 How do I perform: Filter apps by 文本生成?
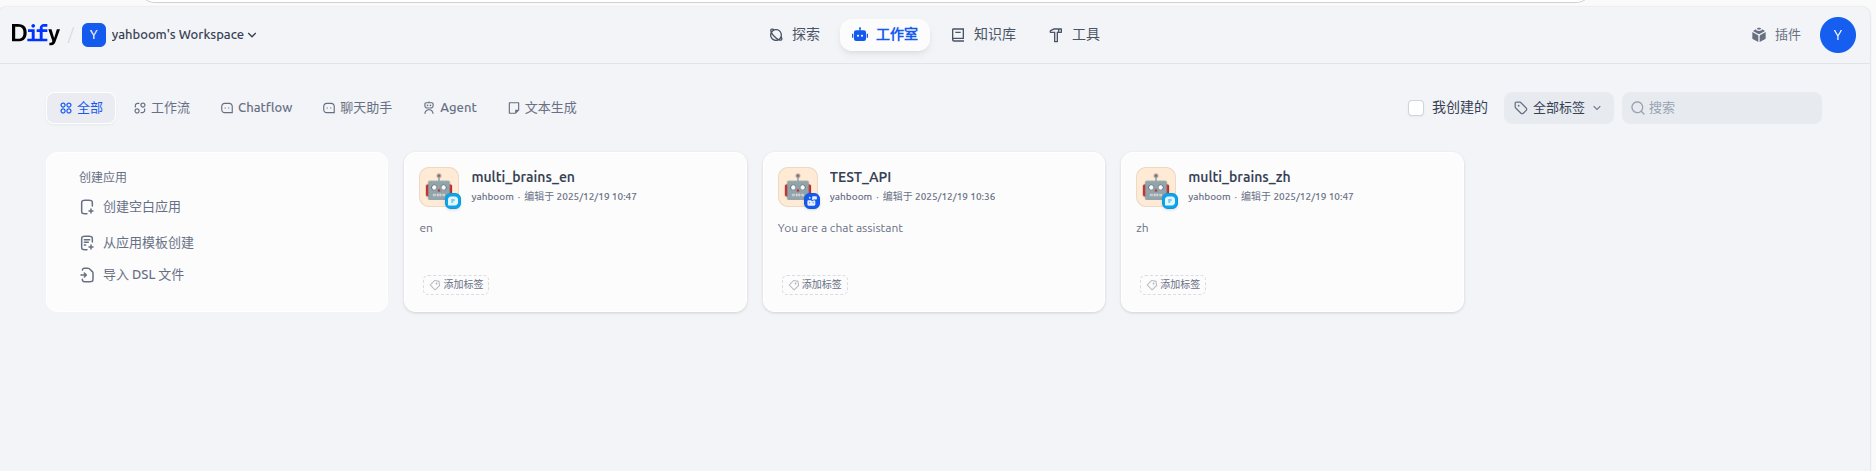pos(542,108)
